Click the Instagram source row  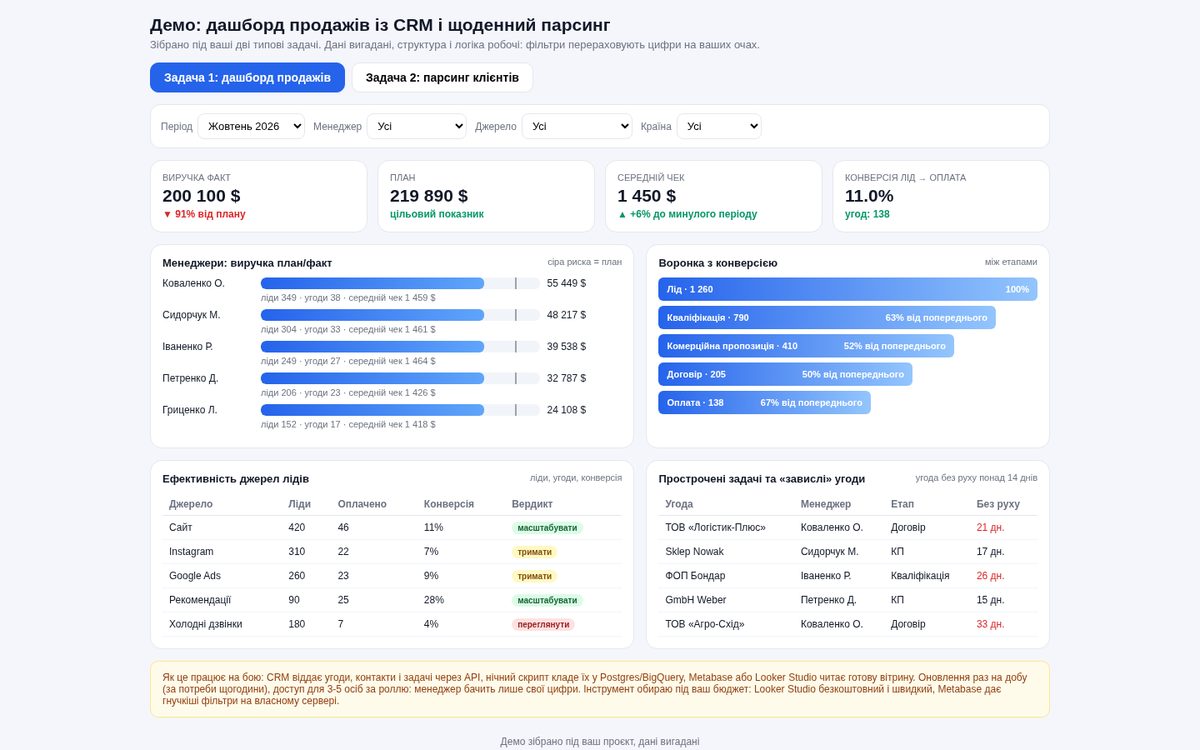click(x=392, y=552)
